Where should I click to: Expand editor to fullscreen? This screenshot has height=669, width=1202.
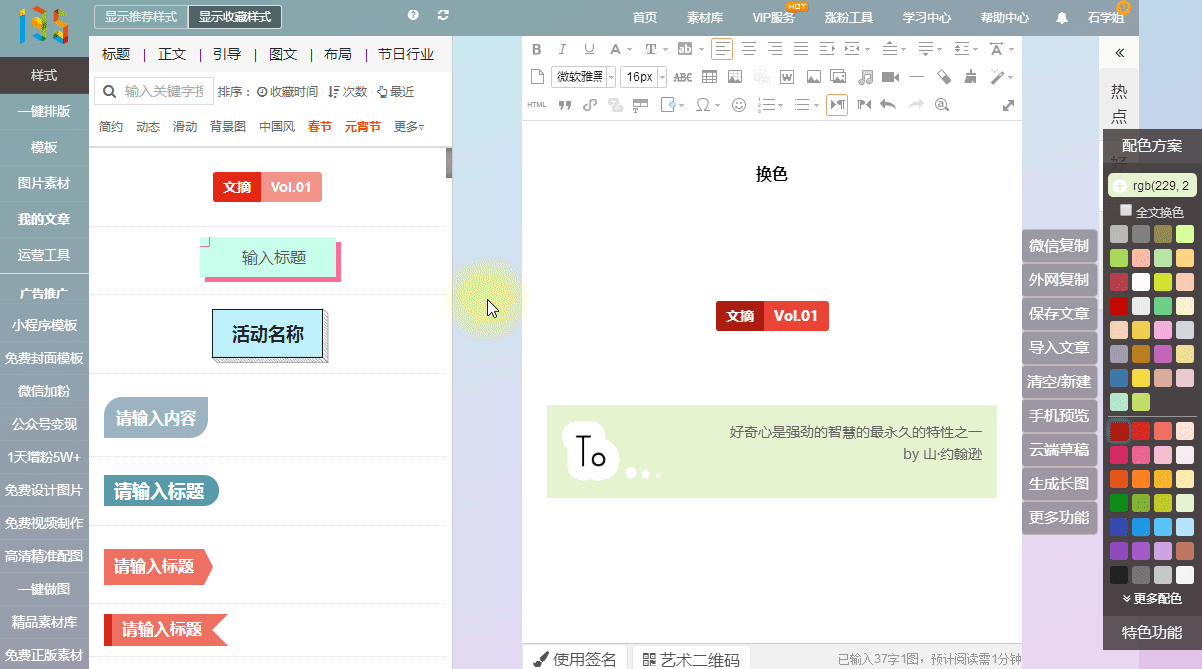pos(1008,105)
